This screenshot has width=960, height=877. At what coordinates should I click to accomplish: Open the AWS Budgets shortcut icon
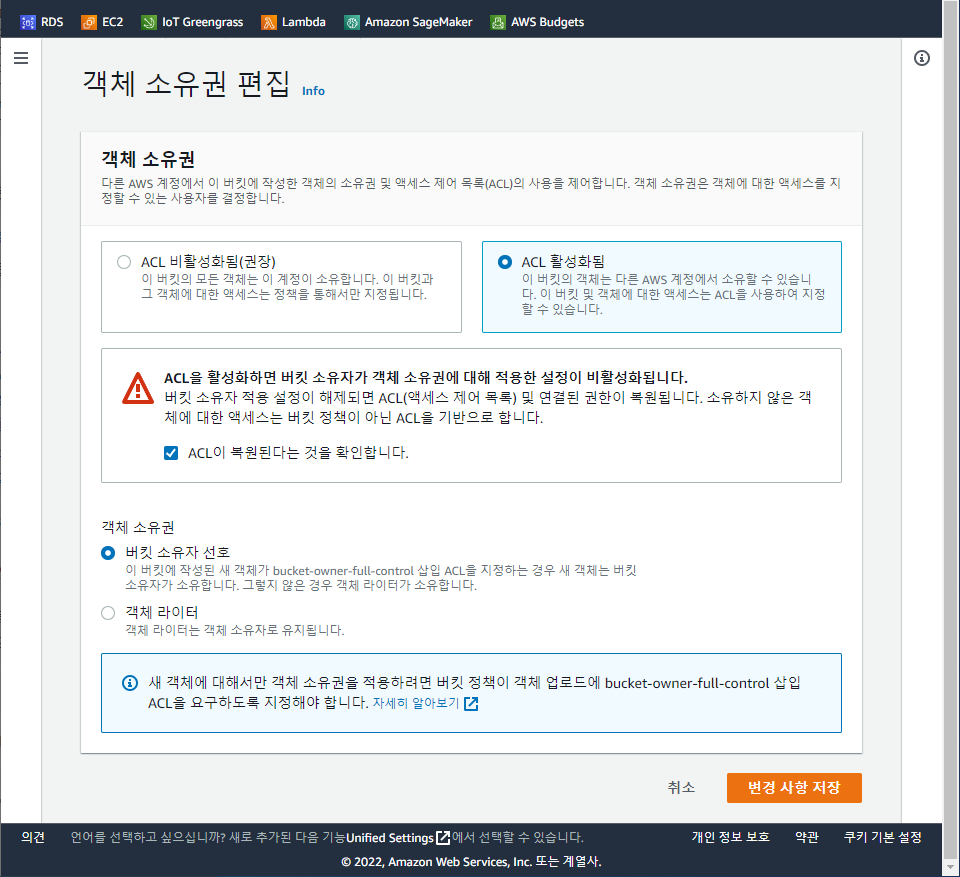tap(498, 23)
